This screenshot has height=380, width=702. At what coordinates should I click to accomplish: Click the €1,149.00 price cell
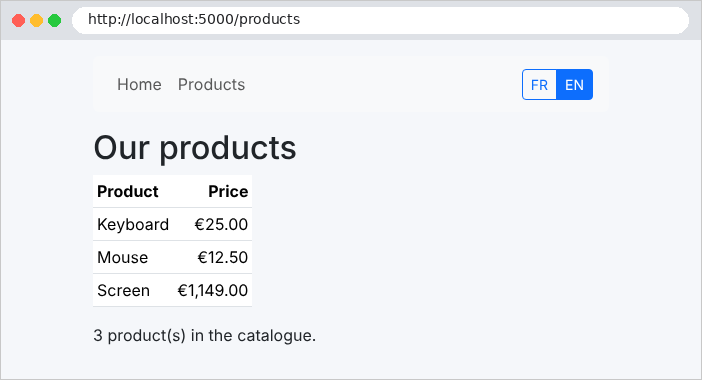[x=213, y=290]
